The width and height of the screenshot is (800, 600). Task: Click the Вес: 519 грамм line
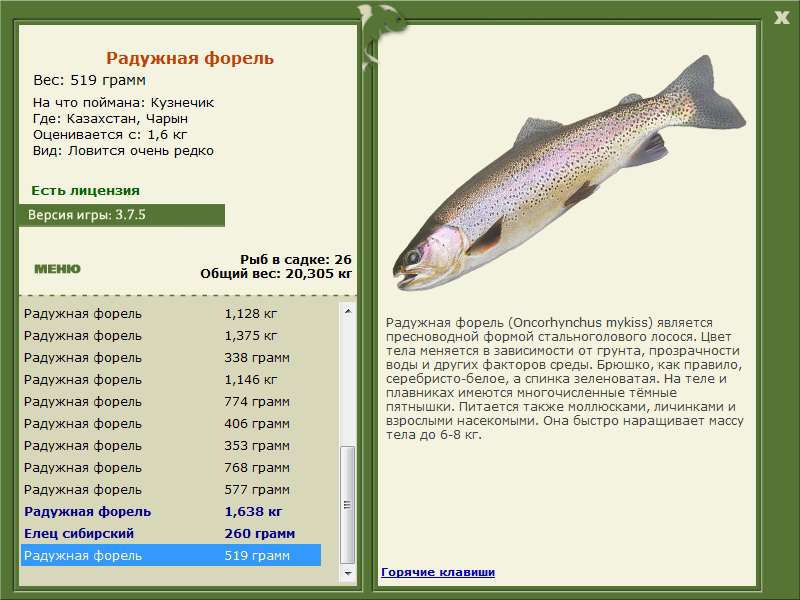coord(89,80)
